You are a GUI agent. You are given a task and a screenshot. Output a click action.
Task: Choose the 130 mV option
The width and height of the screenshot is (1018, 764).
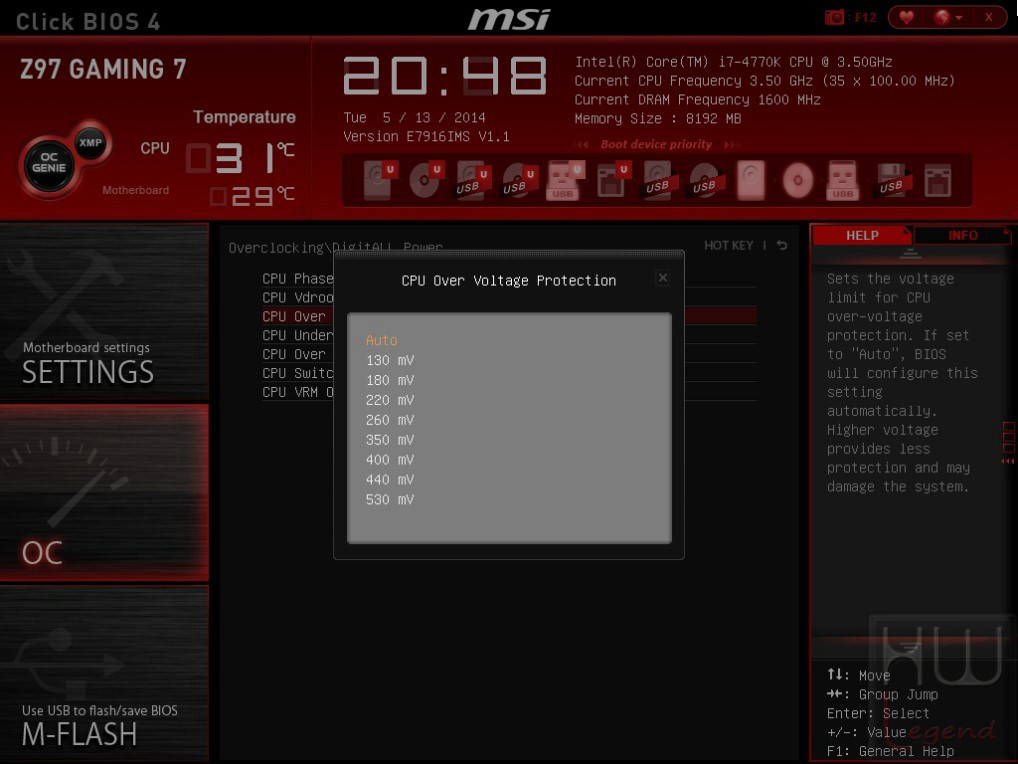point(390,360)
